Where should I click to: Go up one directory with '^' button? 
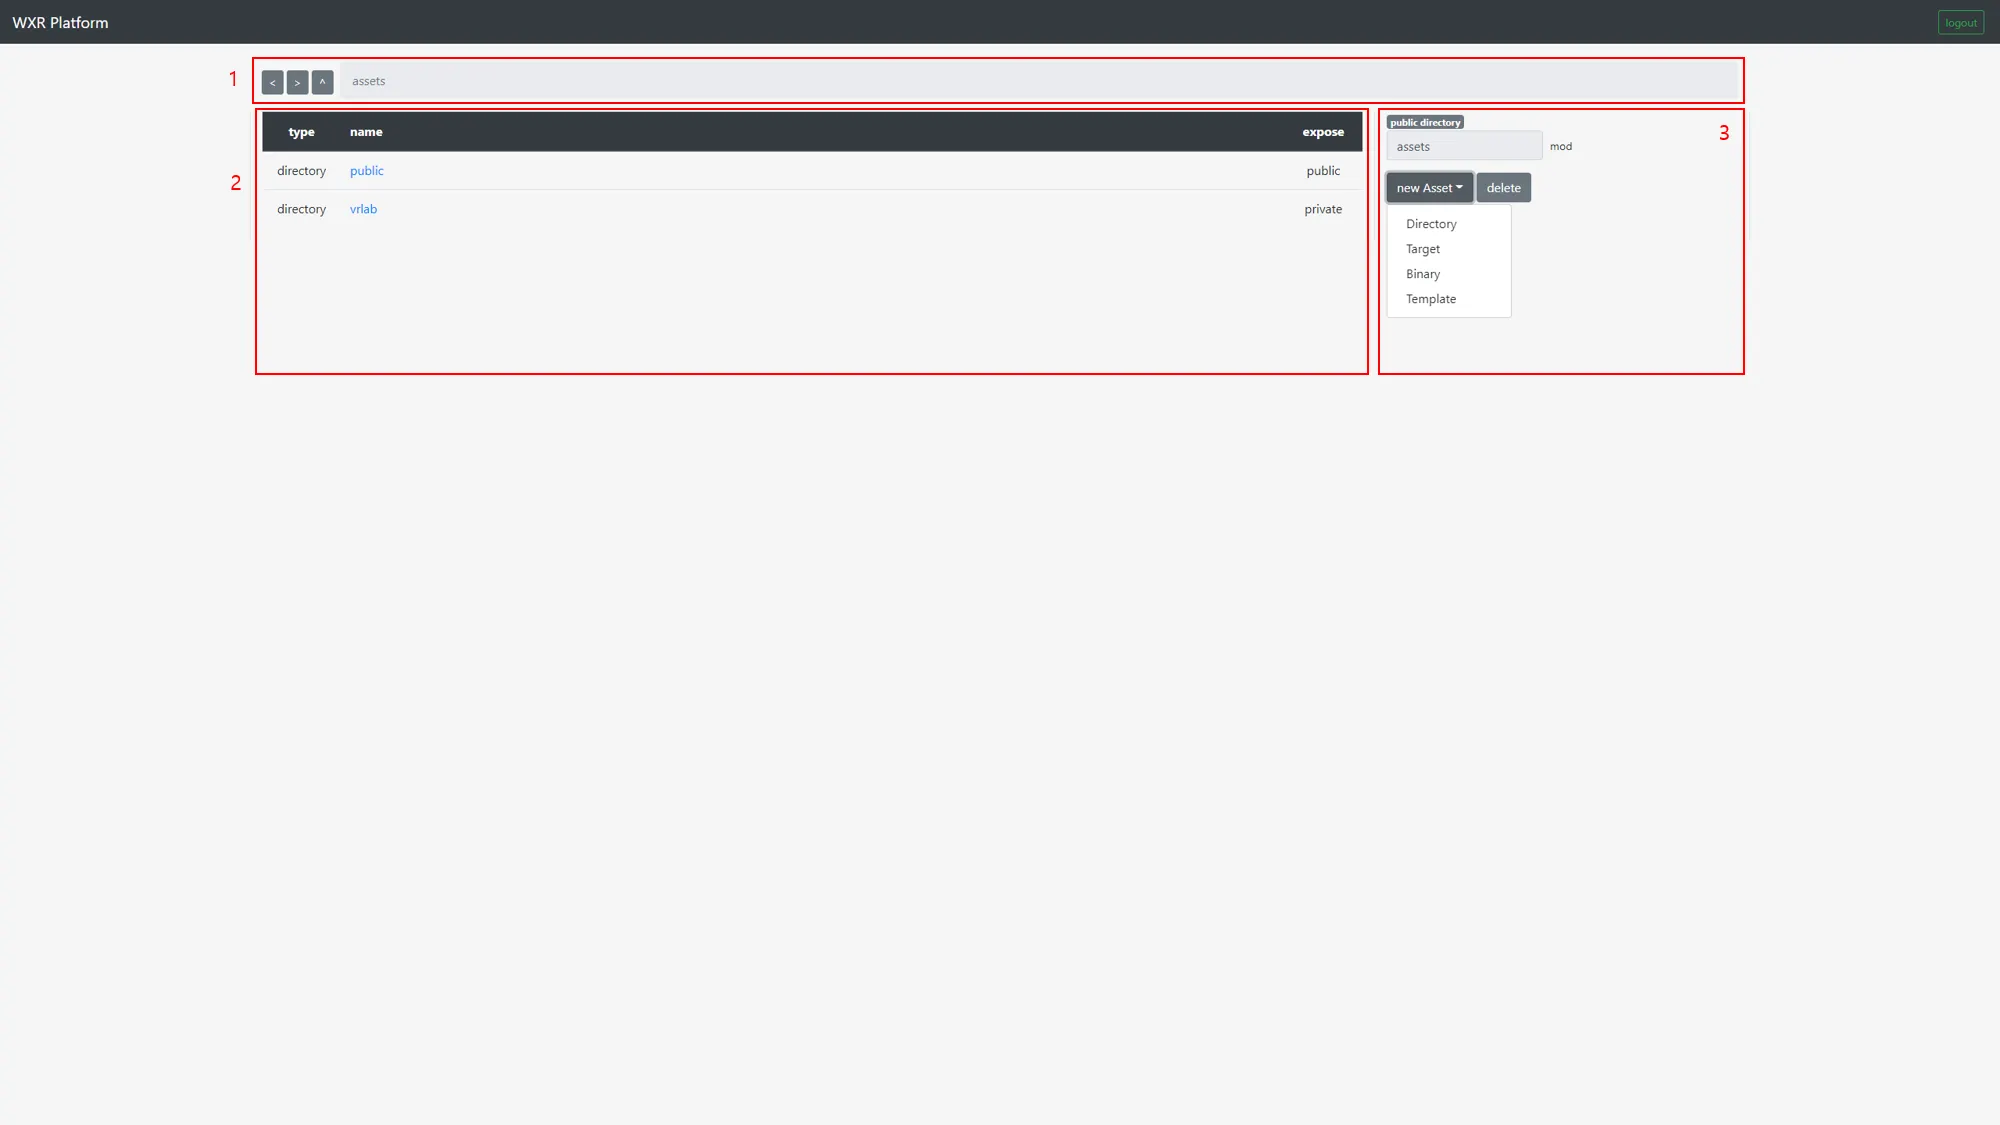322,82
